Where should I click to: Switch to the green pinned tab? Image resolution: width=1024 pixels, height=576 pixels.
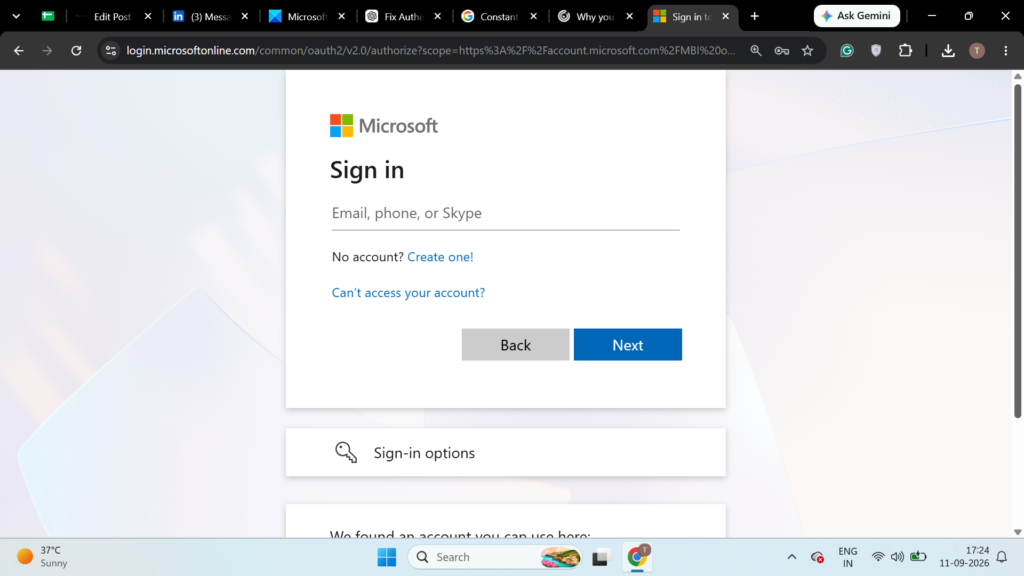pos(48,16)
